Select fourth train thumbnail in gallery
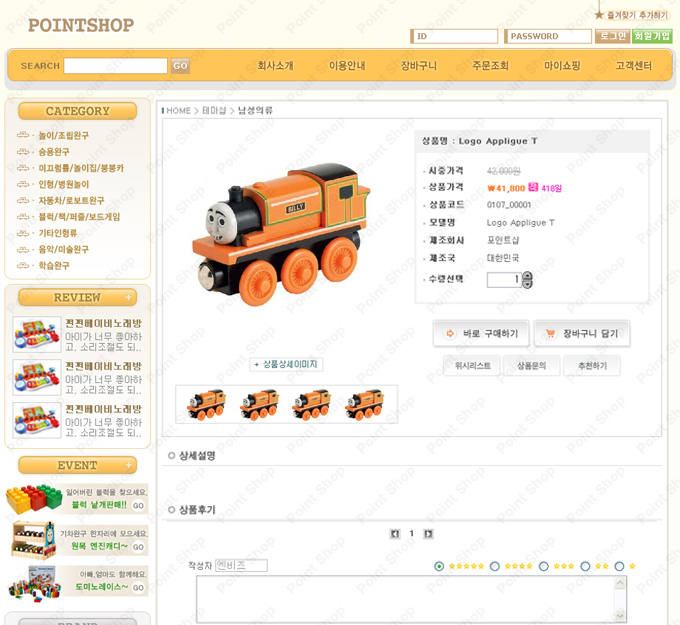Image resolution: width=680 pixels, height=625 pixels. pos(365,404)
